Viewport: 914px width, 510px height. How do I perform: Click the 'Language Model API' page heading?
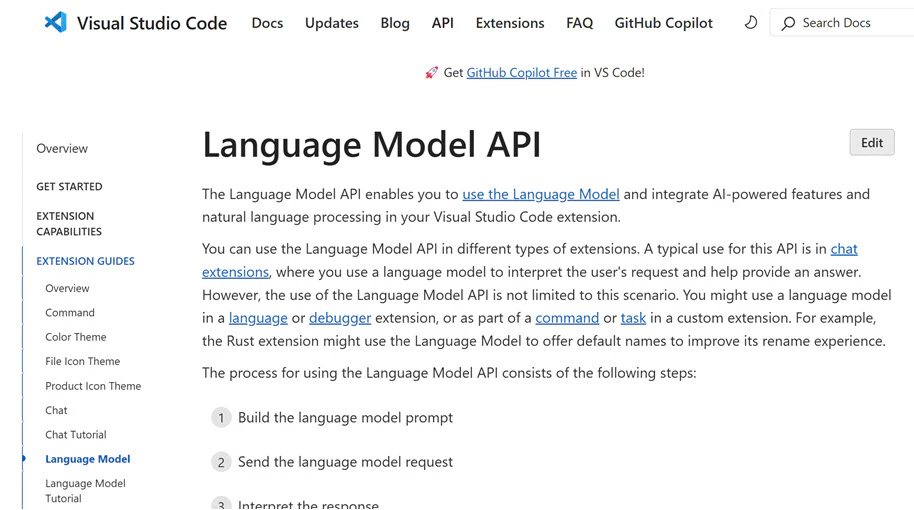coord(372,145)
